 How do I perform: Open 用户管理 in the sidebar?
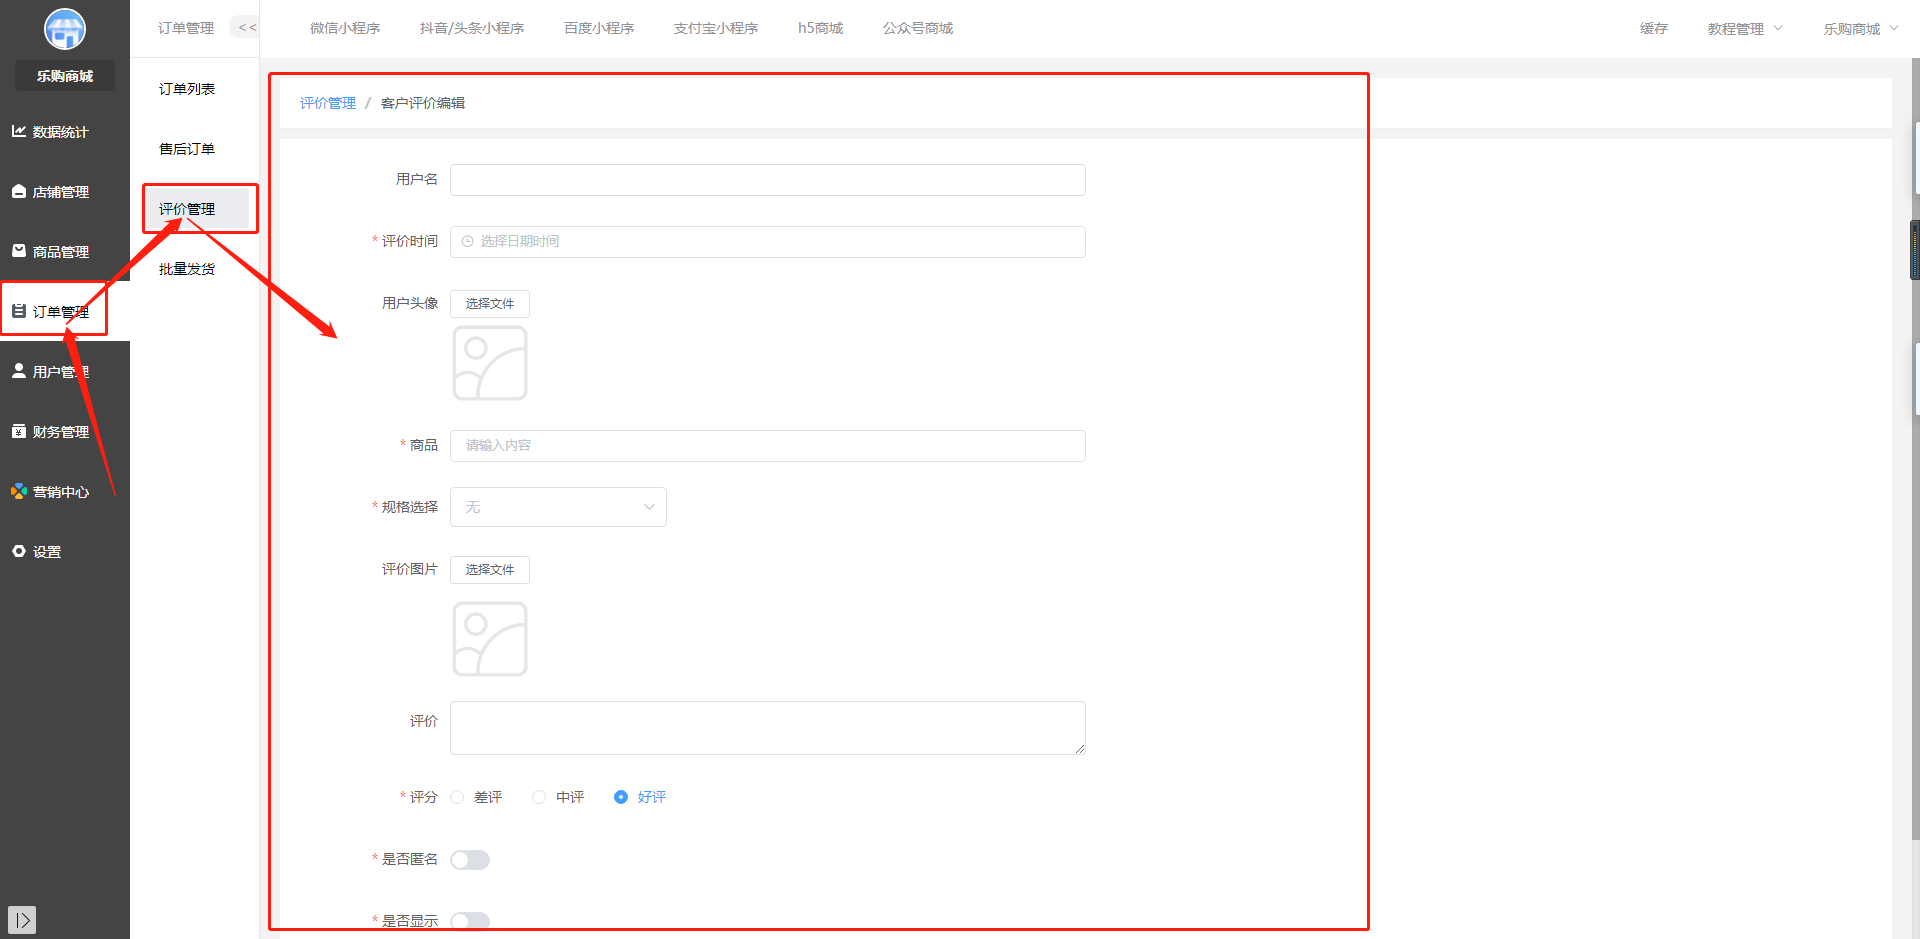pyautogui.click(x=50, y=372)
